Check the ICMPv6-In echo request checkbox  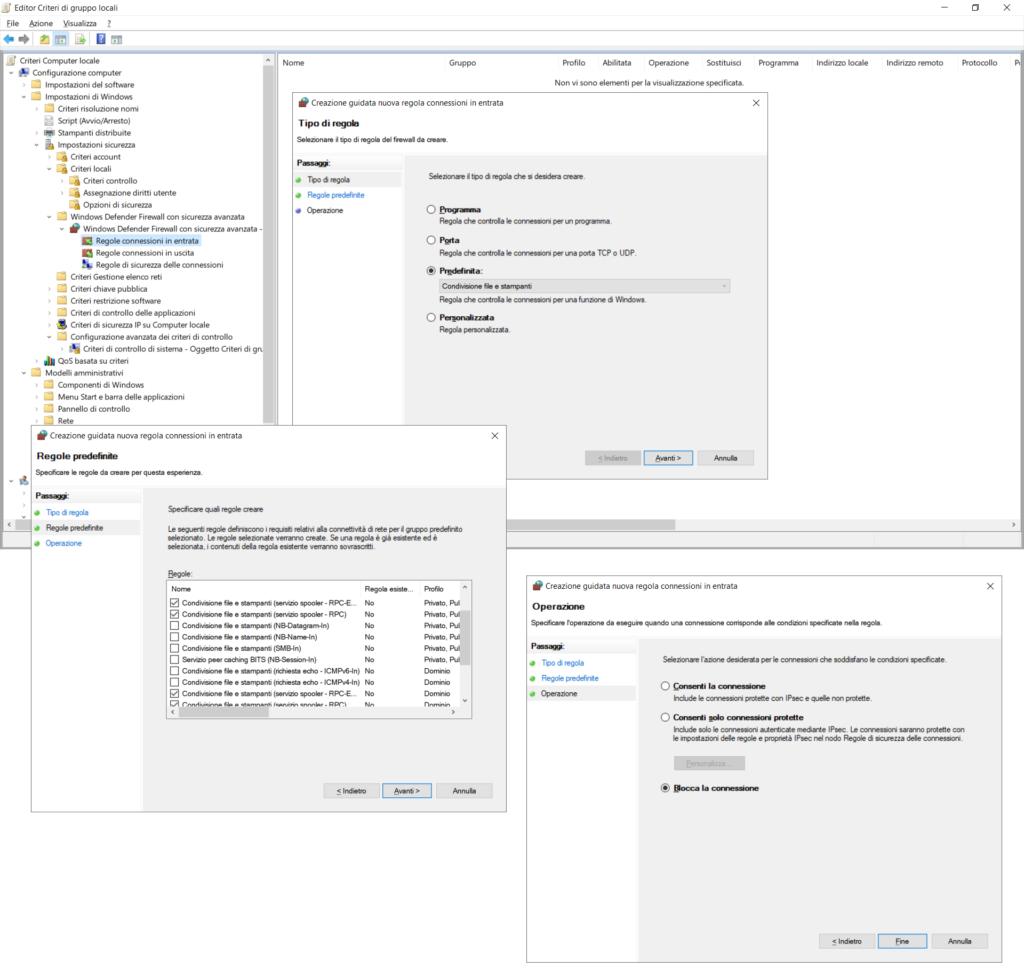coord(174,671)
